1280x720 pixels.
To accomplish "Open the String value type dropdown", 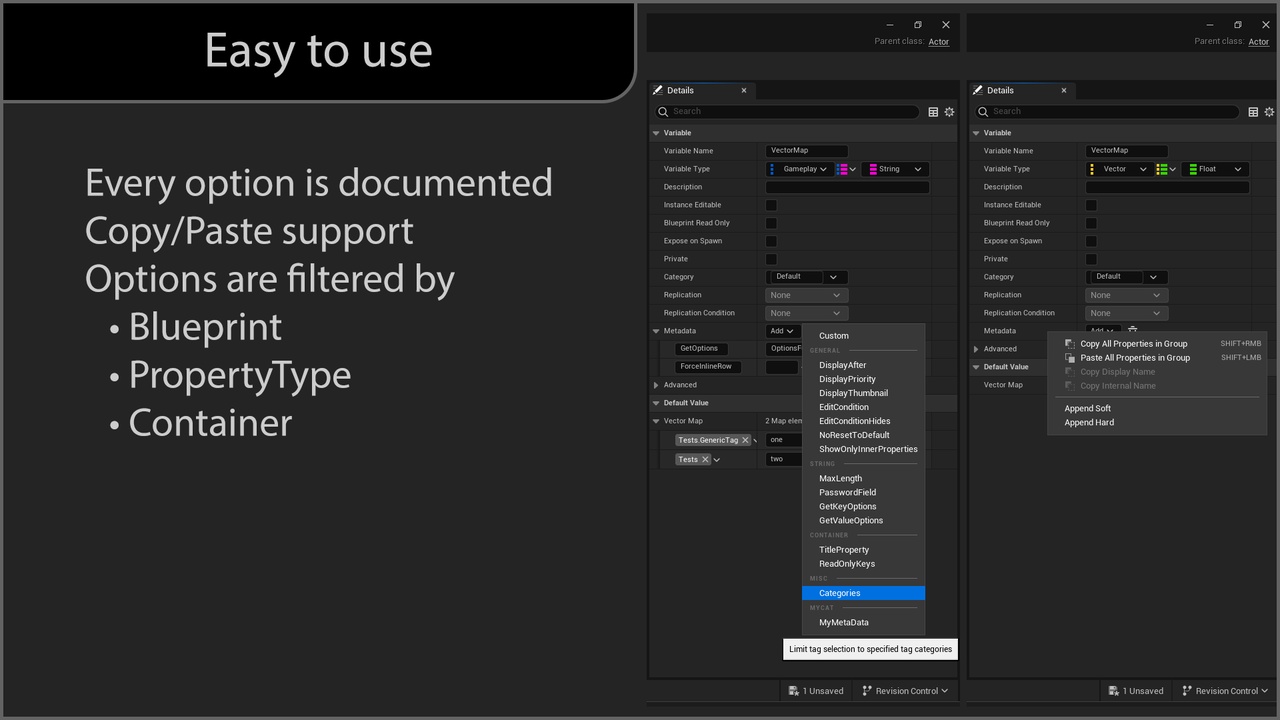I will tap(895, 169).
